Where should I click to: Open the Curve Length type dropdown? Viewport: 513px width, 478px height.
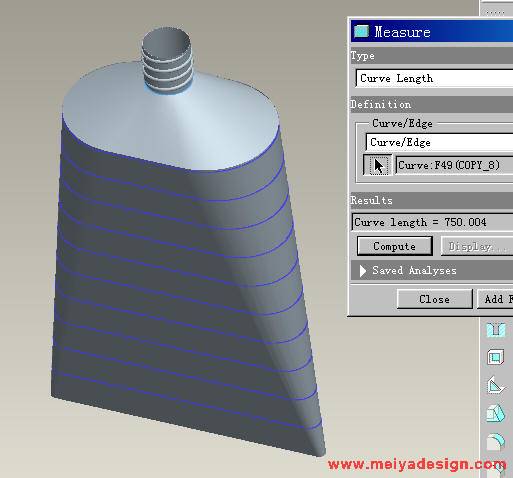[x=434, y=78]
